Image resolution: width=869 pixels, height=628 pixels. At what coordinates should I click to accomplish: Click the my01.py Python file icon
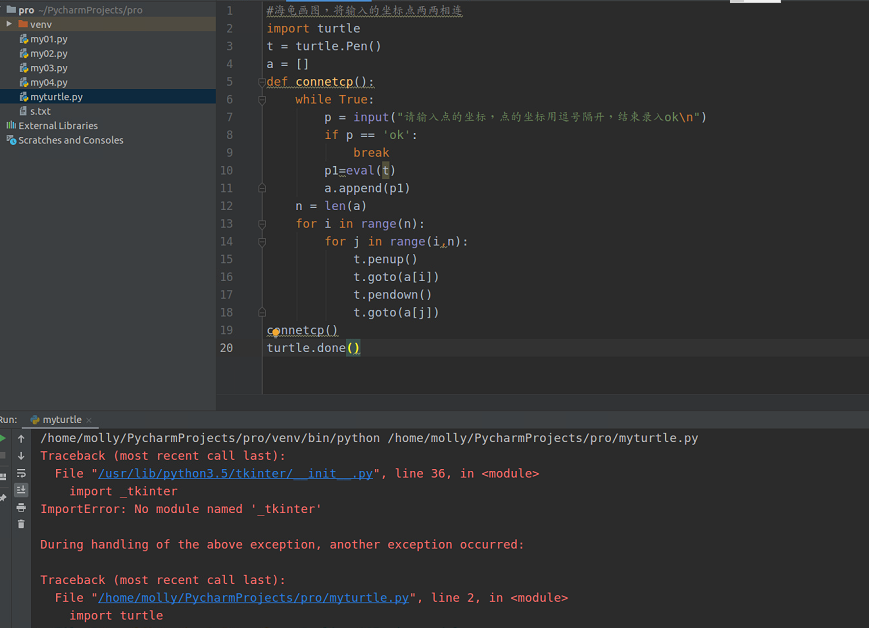(23, 39)
